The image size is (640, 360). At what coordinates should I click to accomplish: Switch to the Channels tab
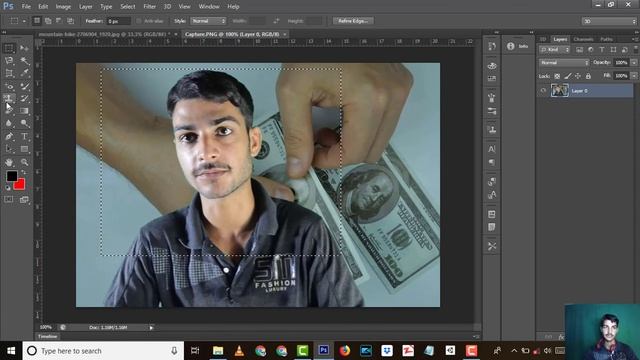point(583,39)
